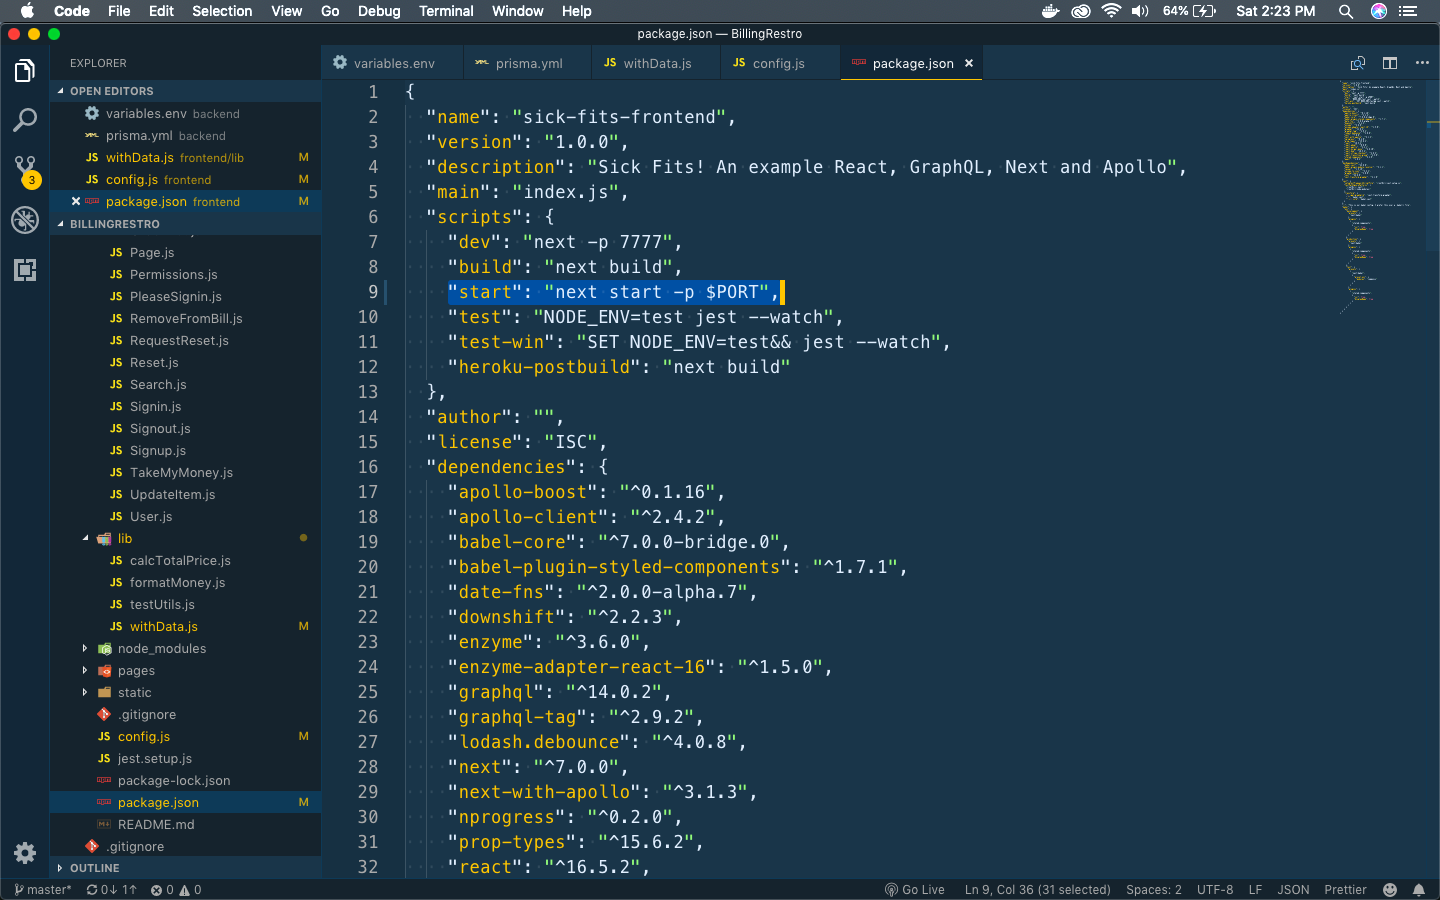Open macOS Notification Center icon

tap(1409, 11)
